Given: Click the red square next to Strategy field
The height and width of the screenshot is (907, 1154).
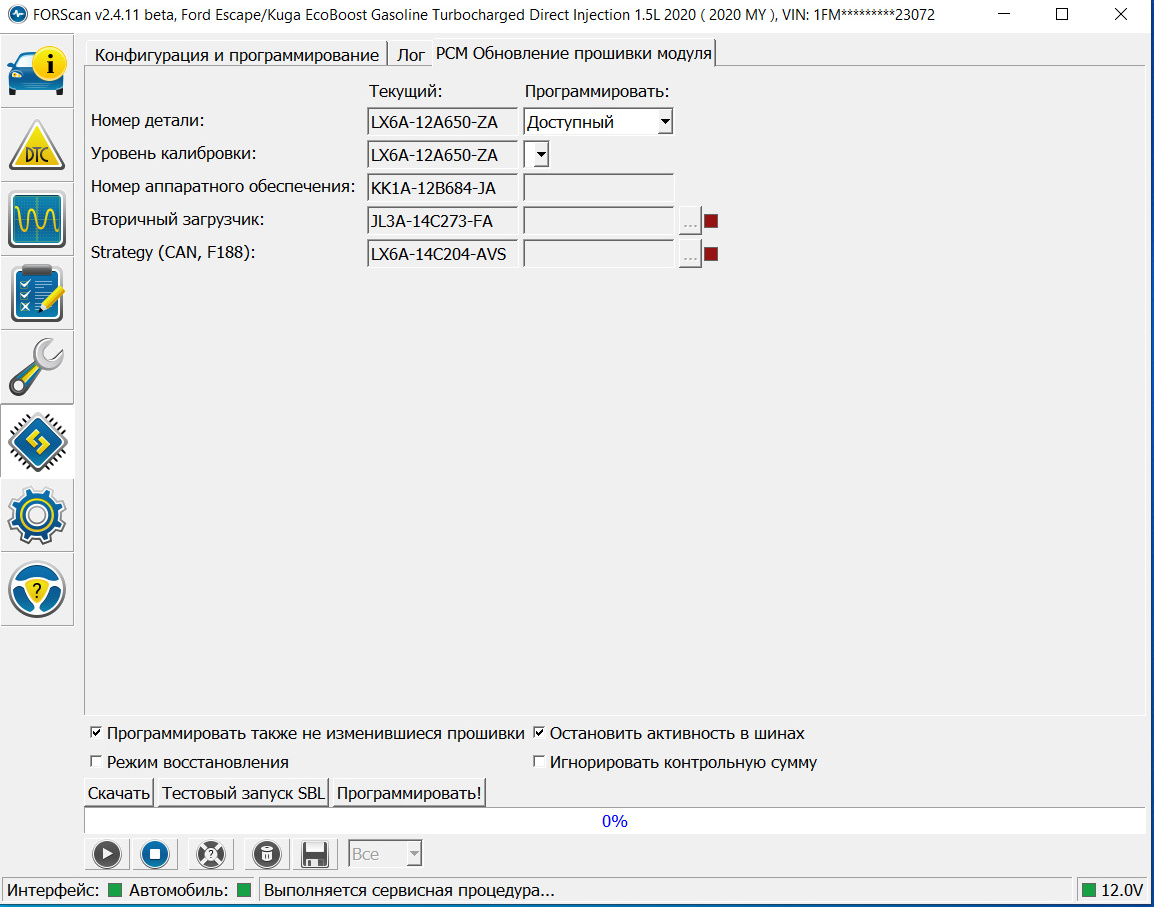Looking at the screenshot, I should click(x=711, y=254).
